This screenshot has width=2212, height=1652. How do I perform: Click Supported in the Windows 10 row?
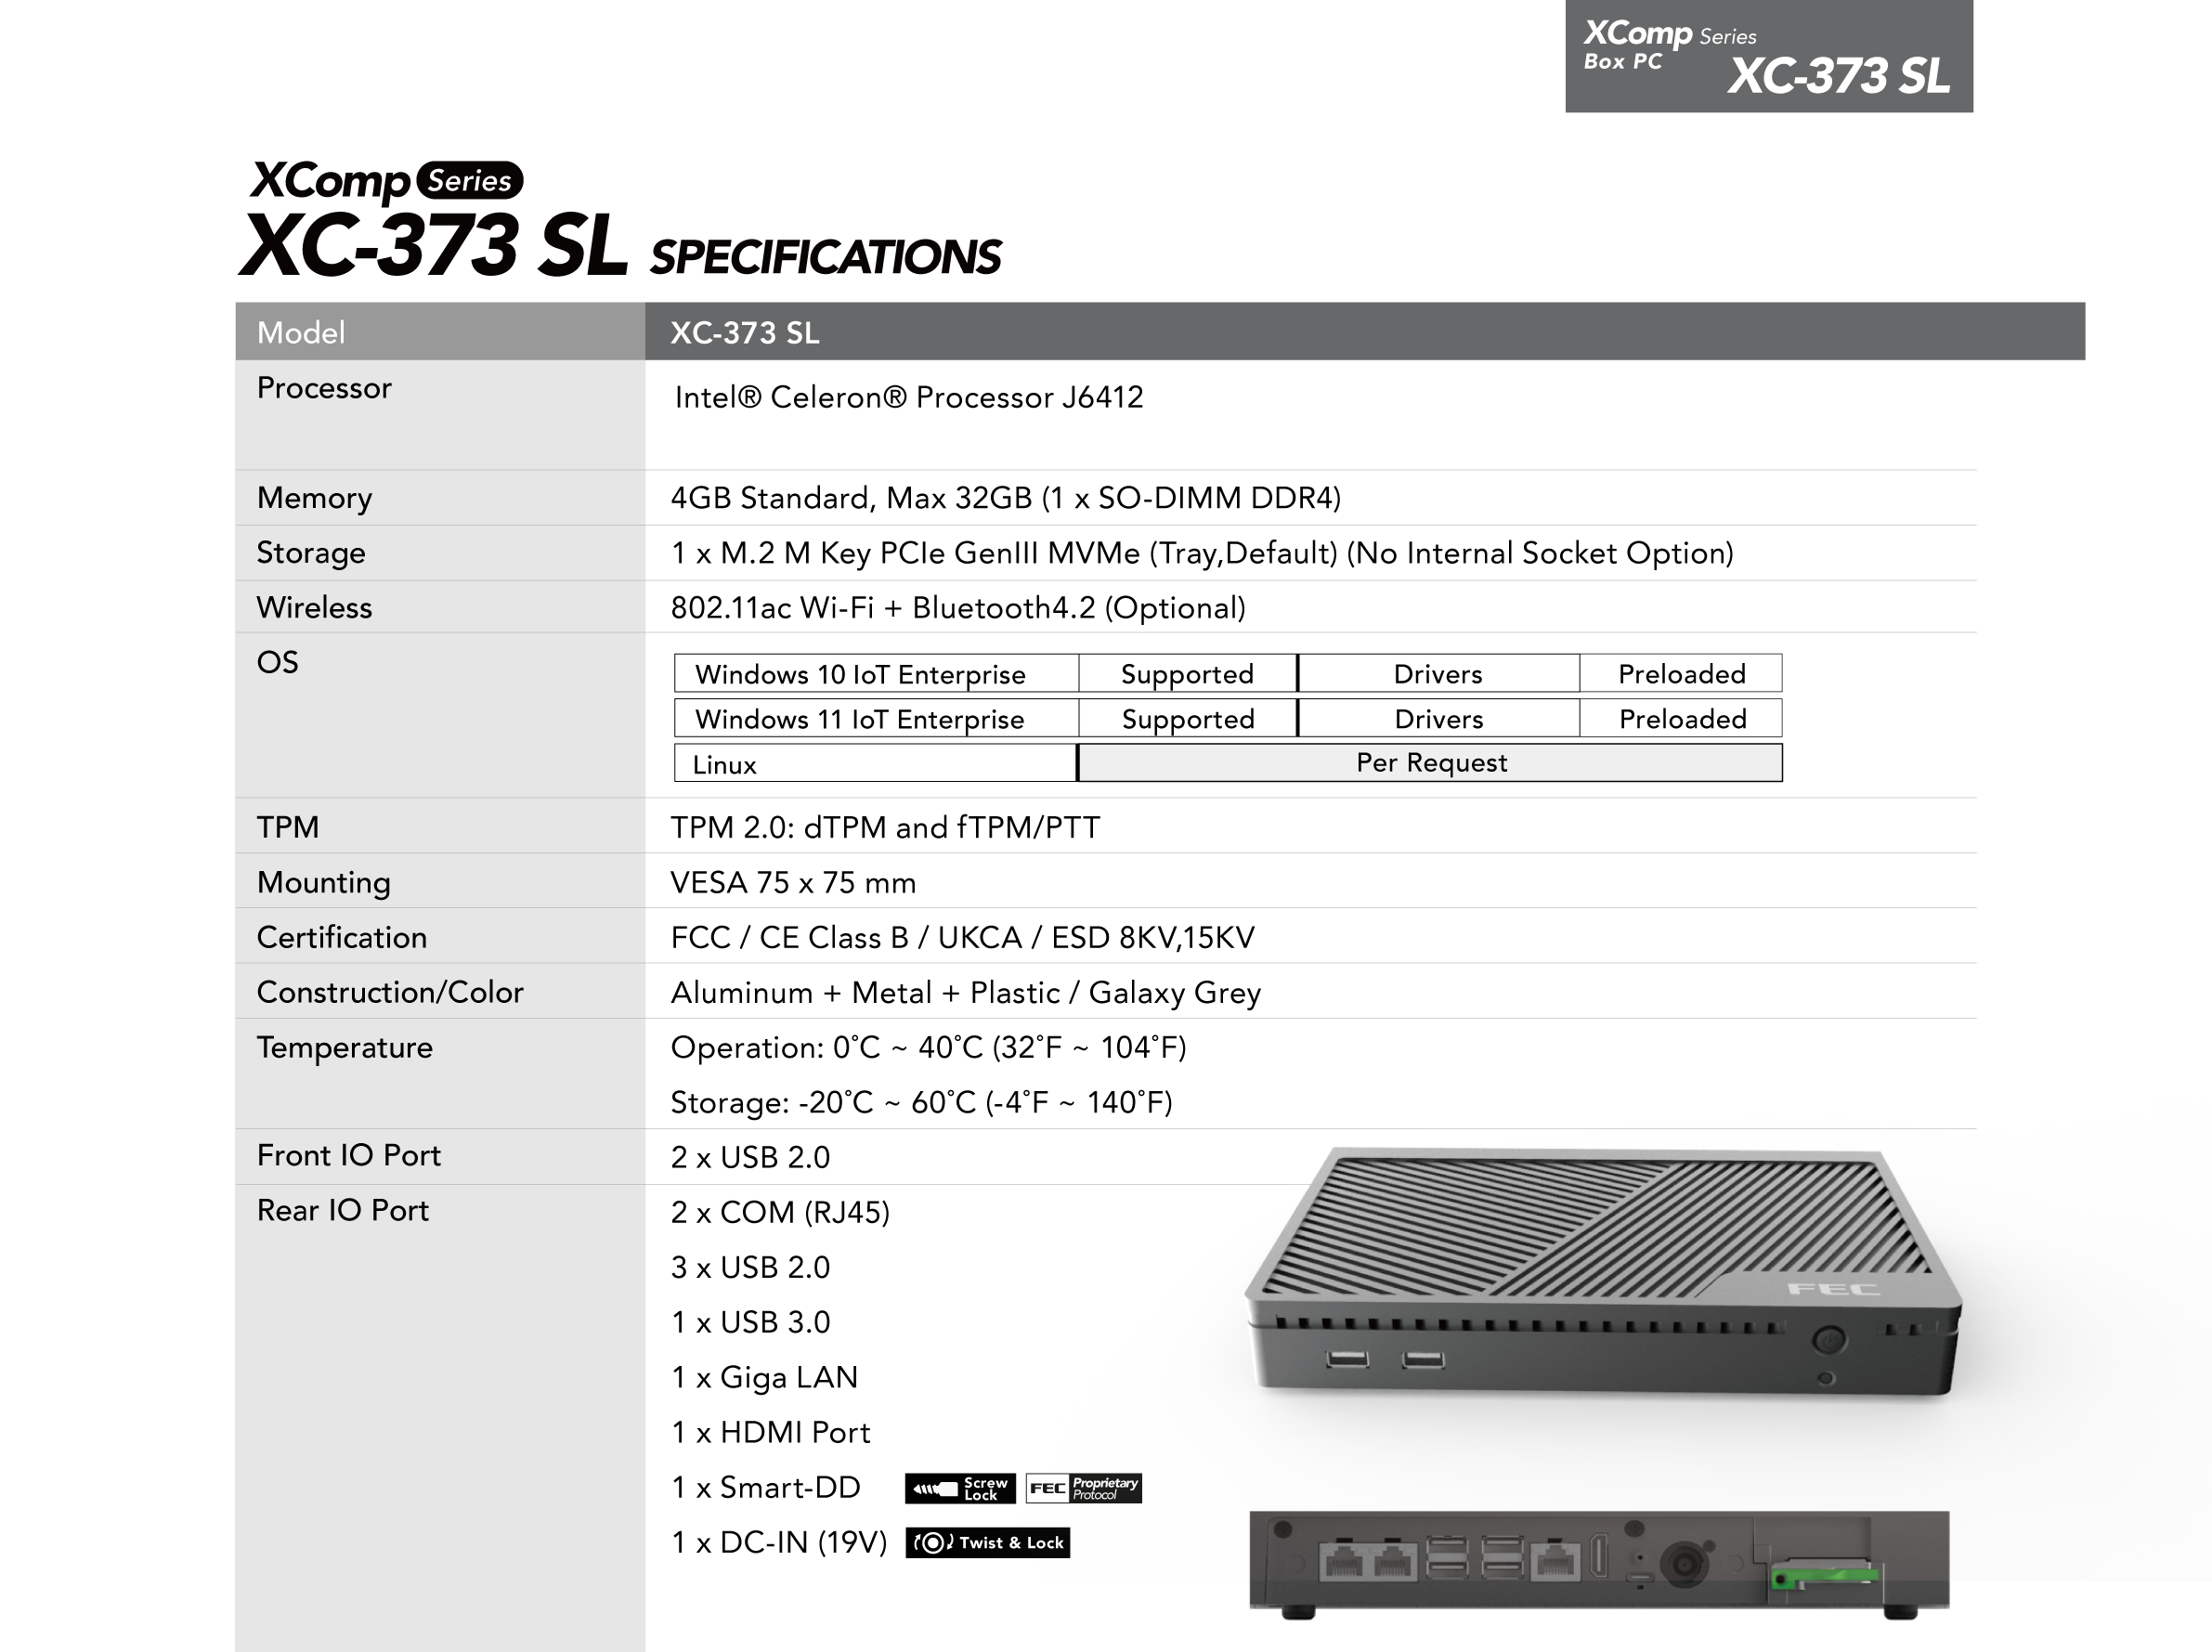(x=1187, y=673)
